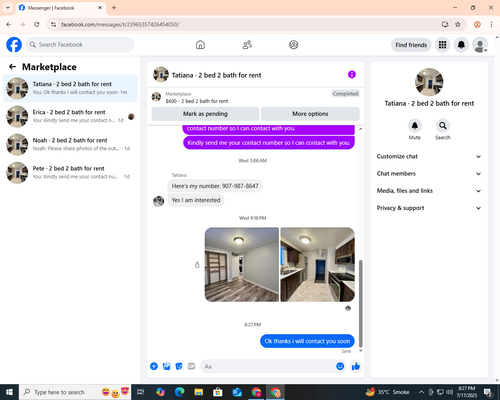Select the Messenger | Facebook tab
This screenshot has height=400, width=500.
click(61, 8)
